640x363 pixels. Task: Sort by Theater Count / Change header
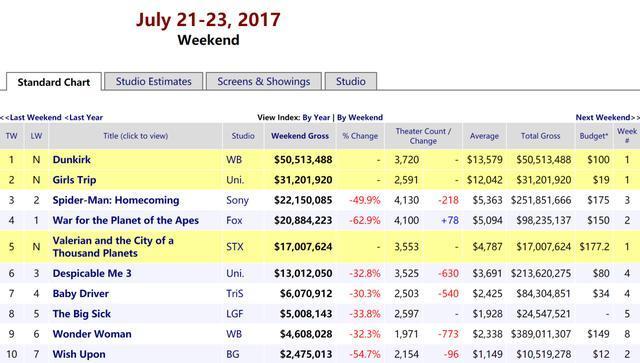[x=423, y=136]
